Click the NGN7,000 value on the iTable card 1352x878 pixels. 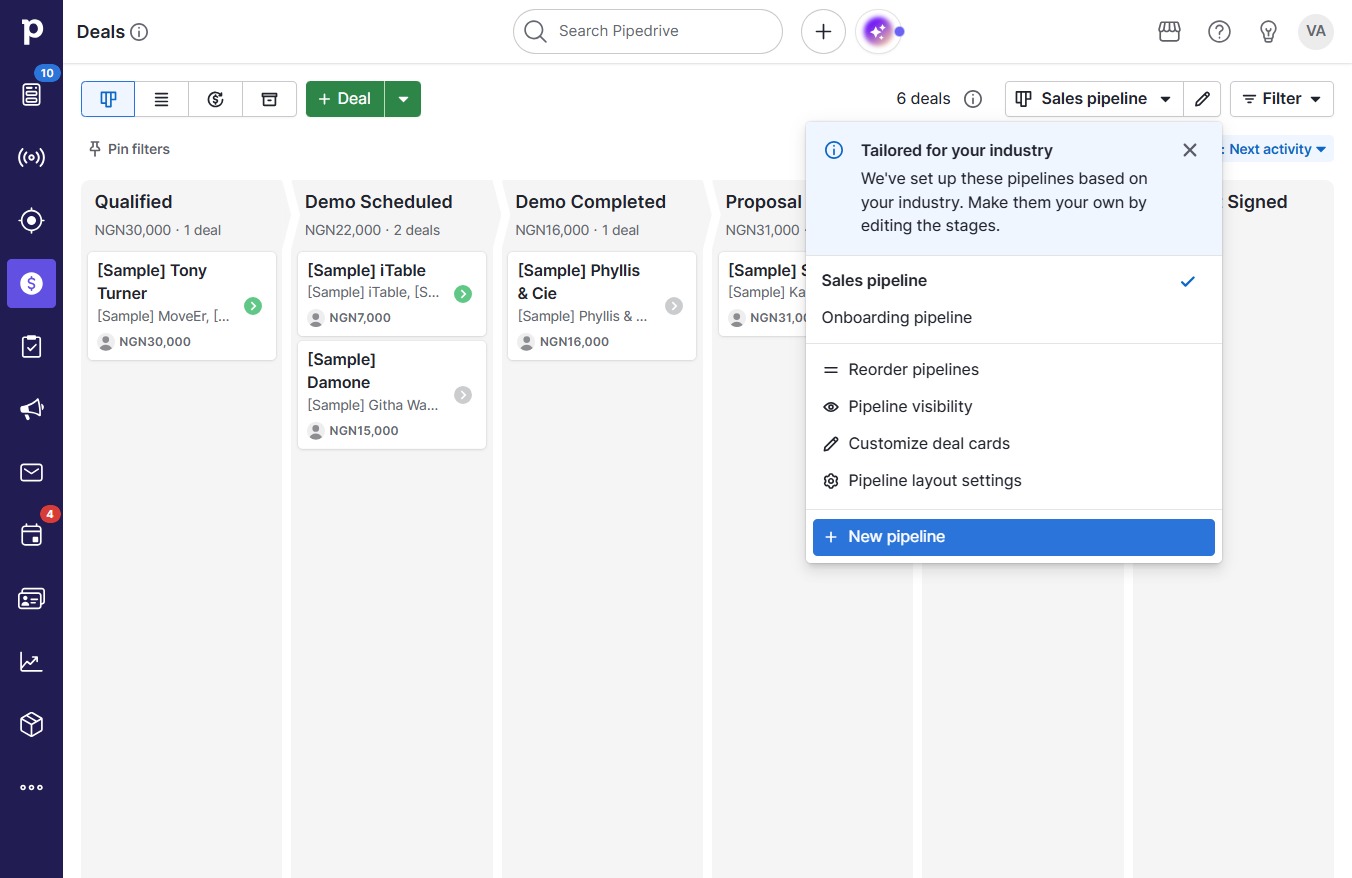click(x=360, y=318)
